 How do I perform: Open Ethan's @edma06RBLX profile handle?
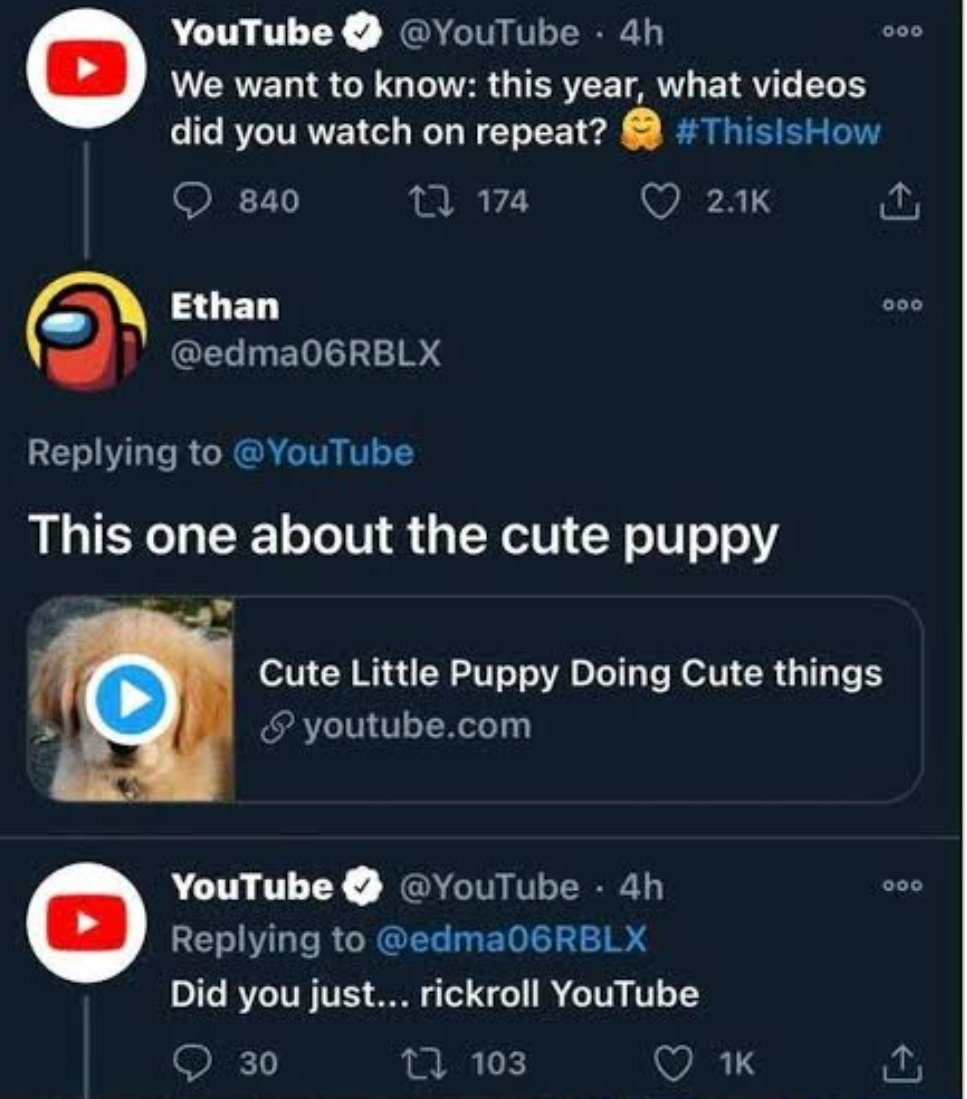click(306, 354)
